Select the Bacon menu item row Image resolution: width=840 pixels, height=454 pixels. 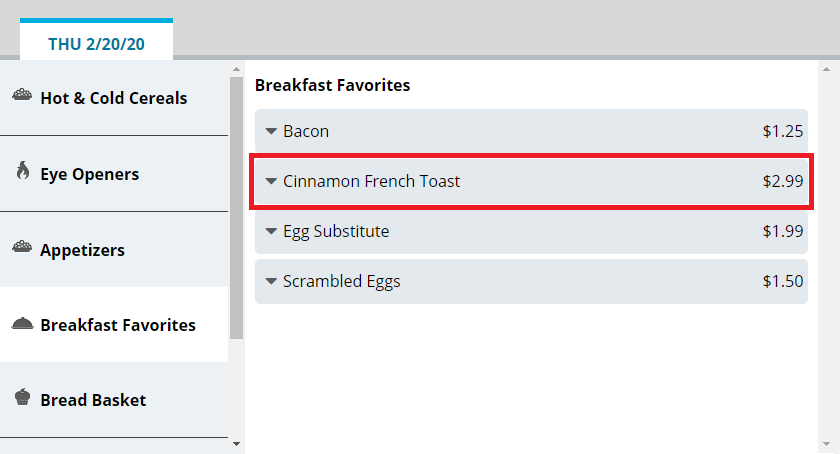[530, 131]
